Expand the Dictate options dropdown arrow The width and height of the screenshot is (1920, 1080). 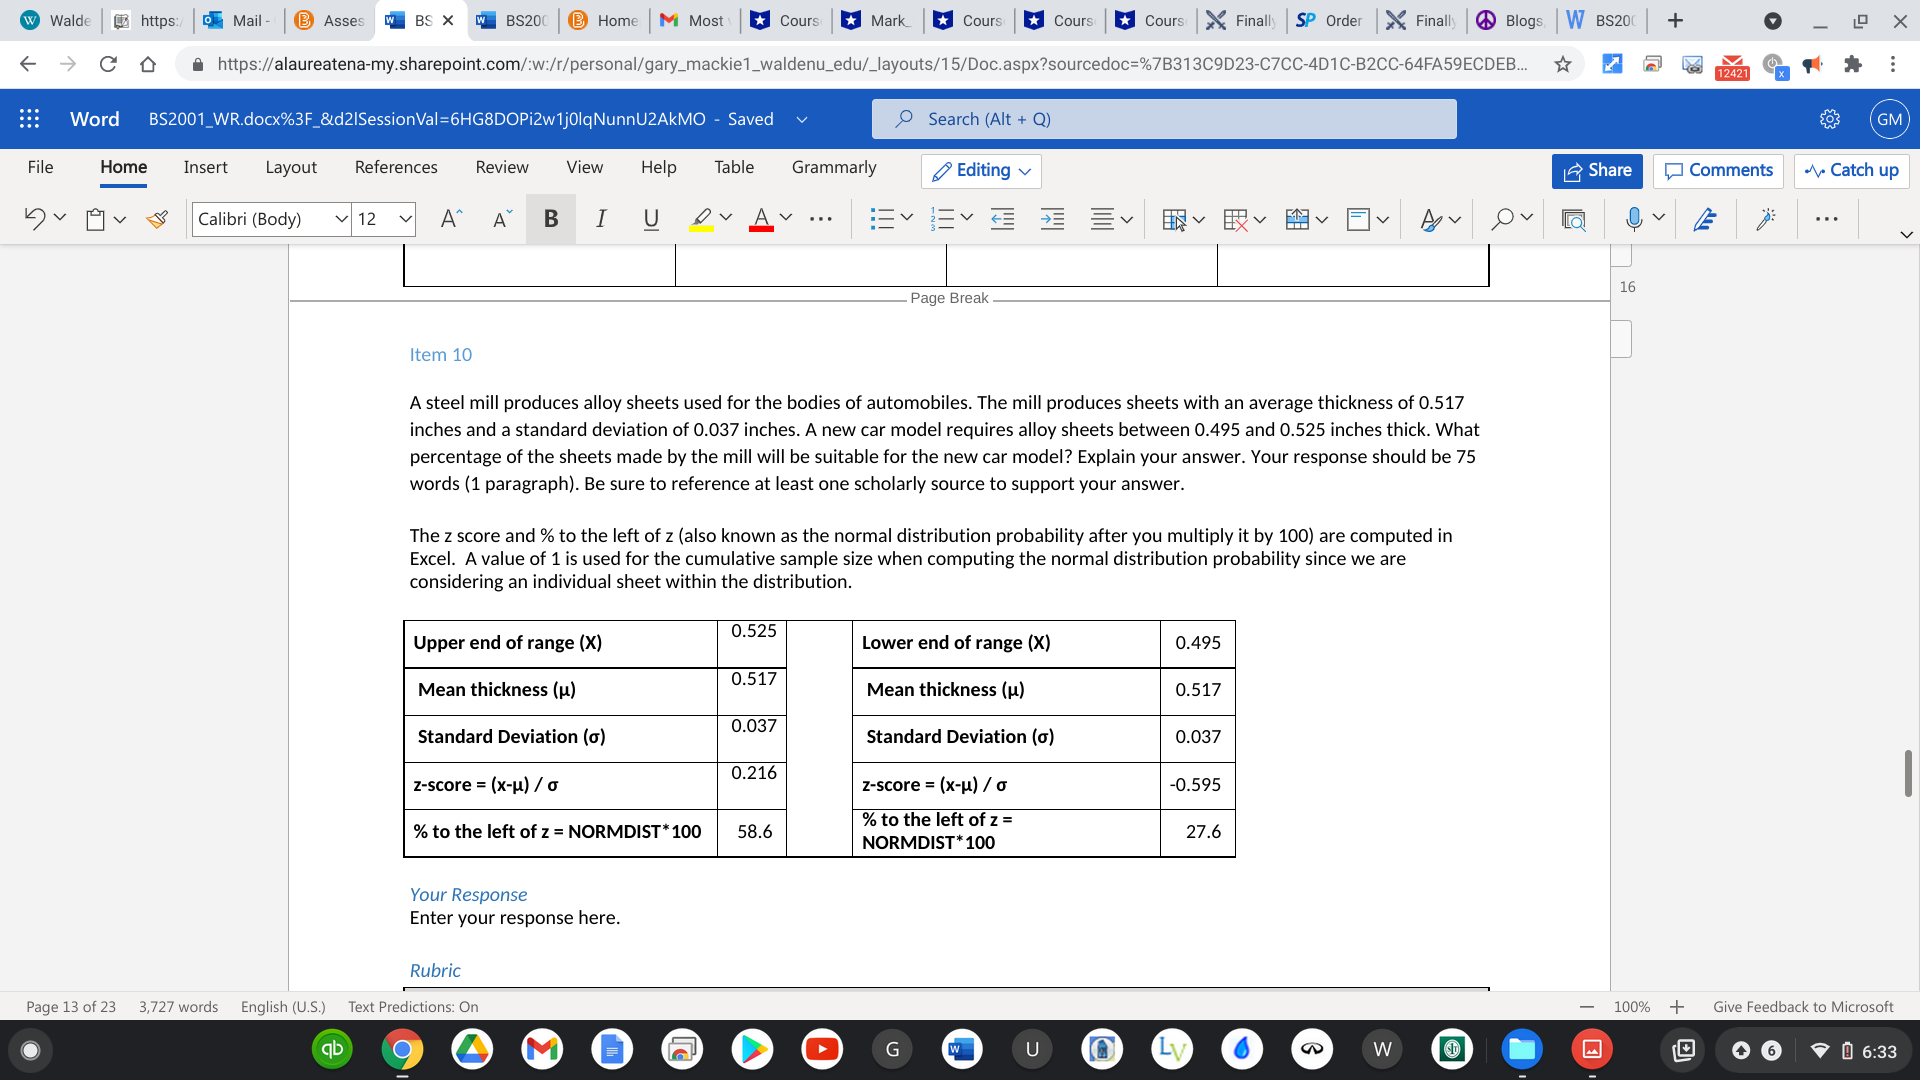tap(1659, 218)
